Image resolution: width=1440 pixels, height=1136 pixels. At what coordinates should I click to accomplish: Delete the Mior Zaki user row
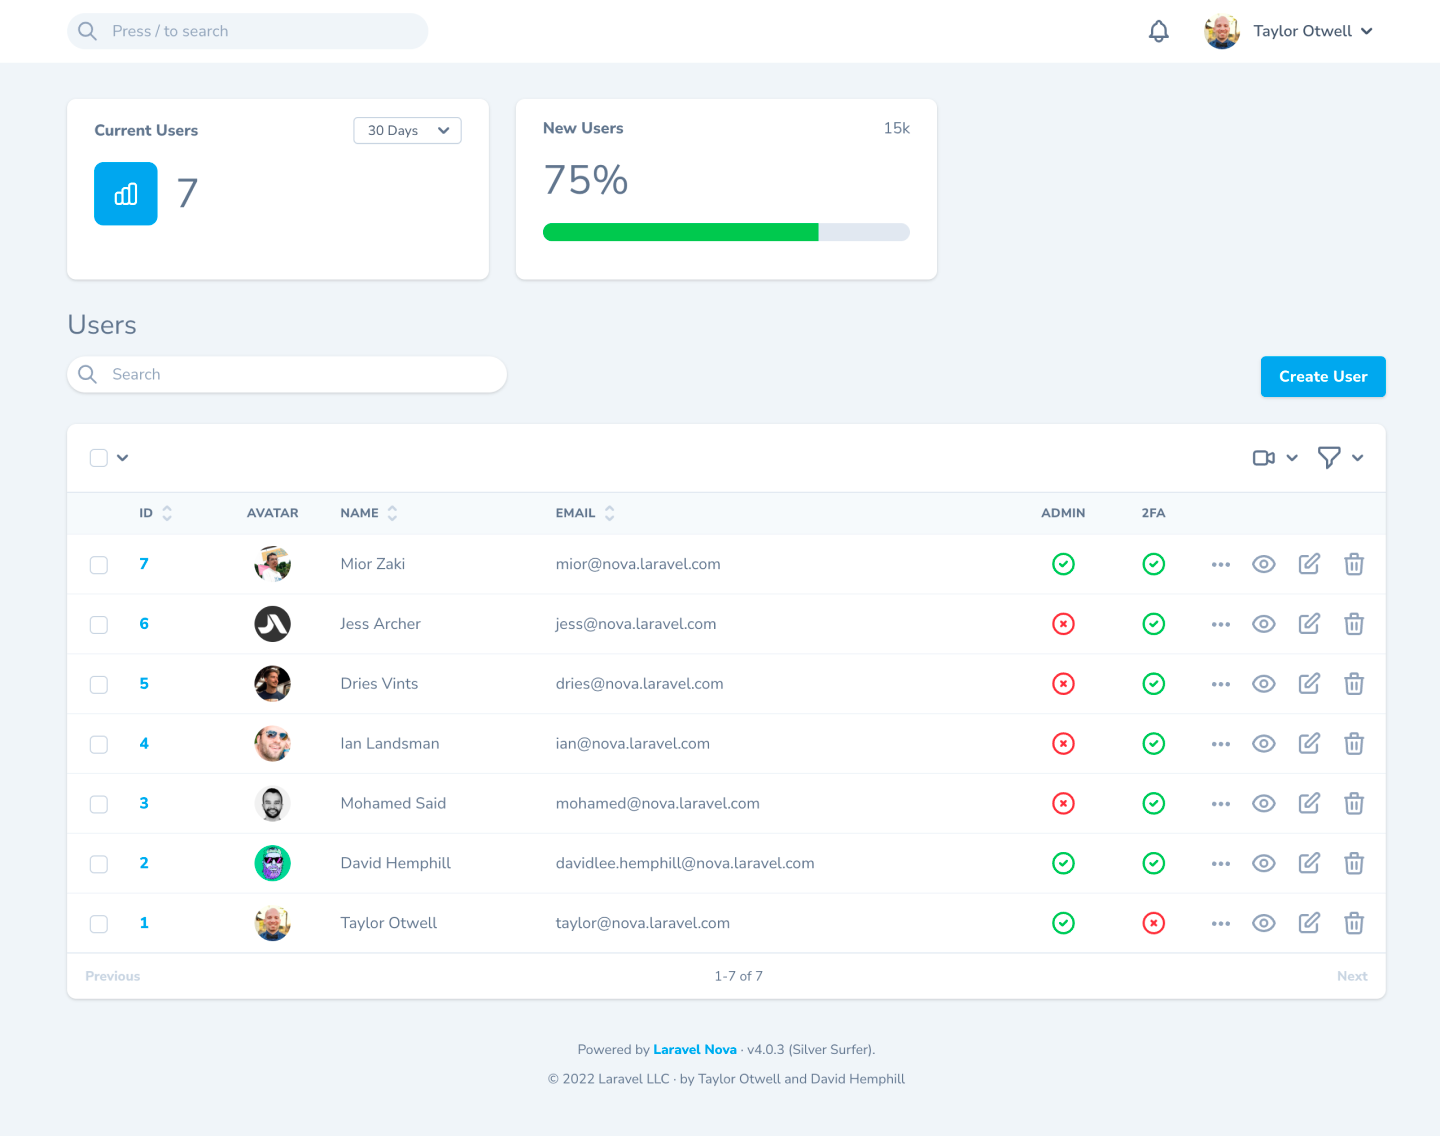(1354, 564)
